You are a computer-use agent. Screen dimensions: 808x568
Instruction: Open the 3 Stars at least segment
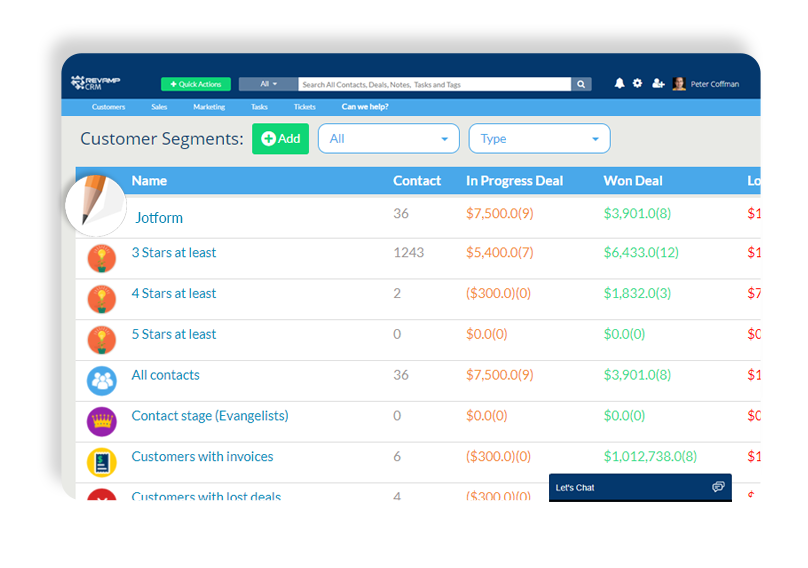(x=174, y=253)
